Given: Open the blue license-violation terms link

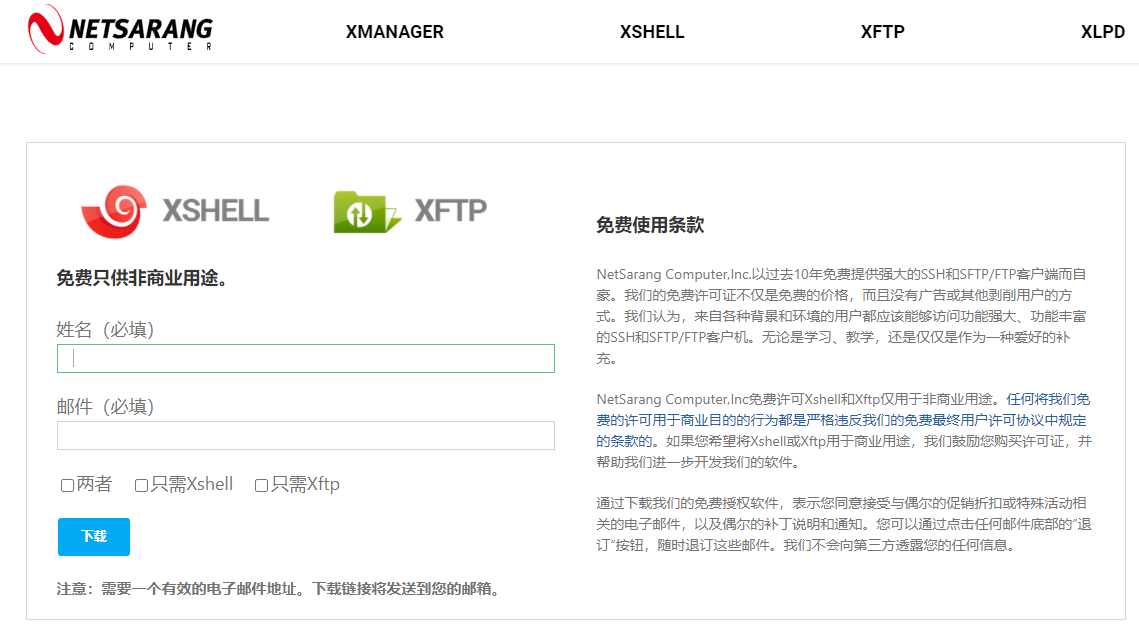Looking at the screenshot, I should click(843, 420).
